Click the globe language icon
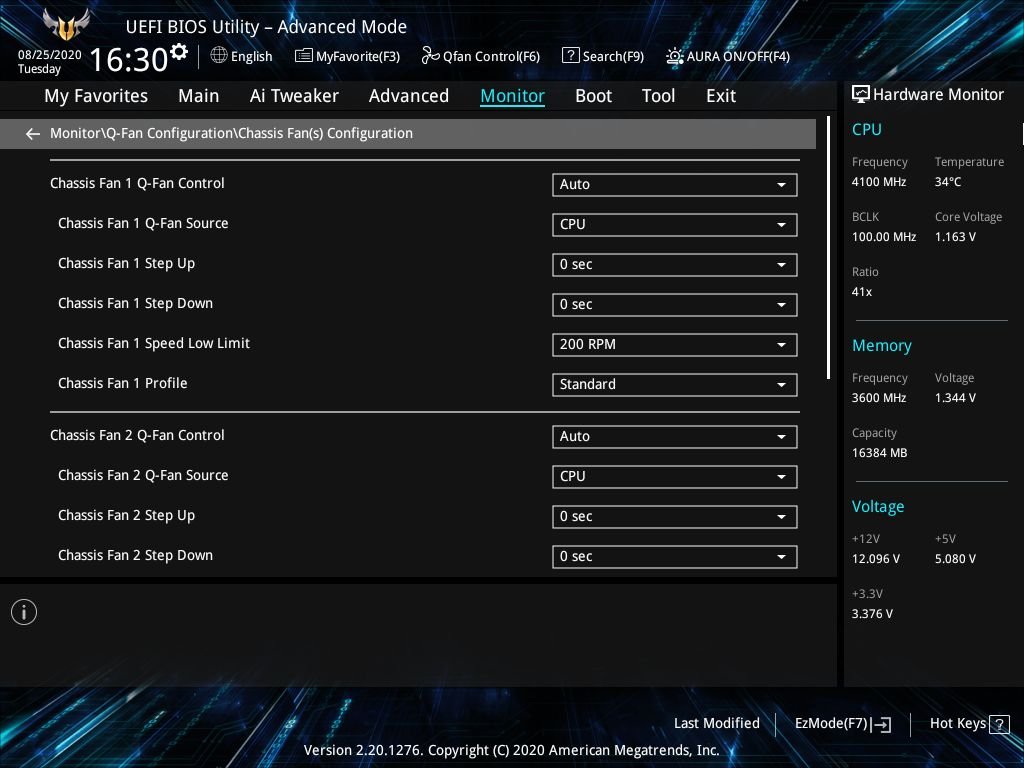 click(x=219, y=56)
